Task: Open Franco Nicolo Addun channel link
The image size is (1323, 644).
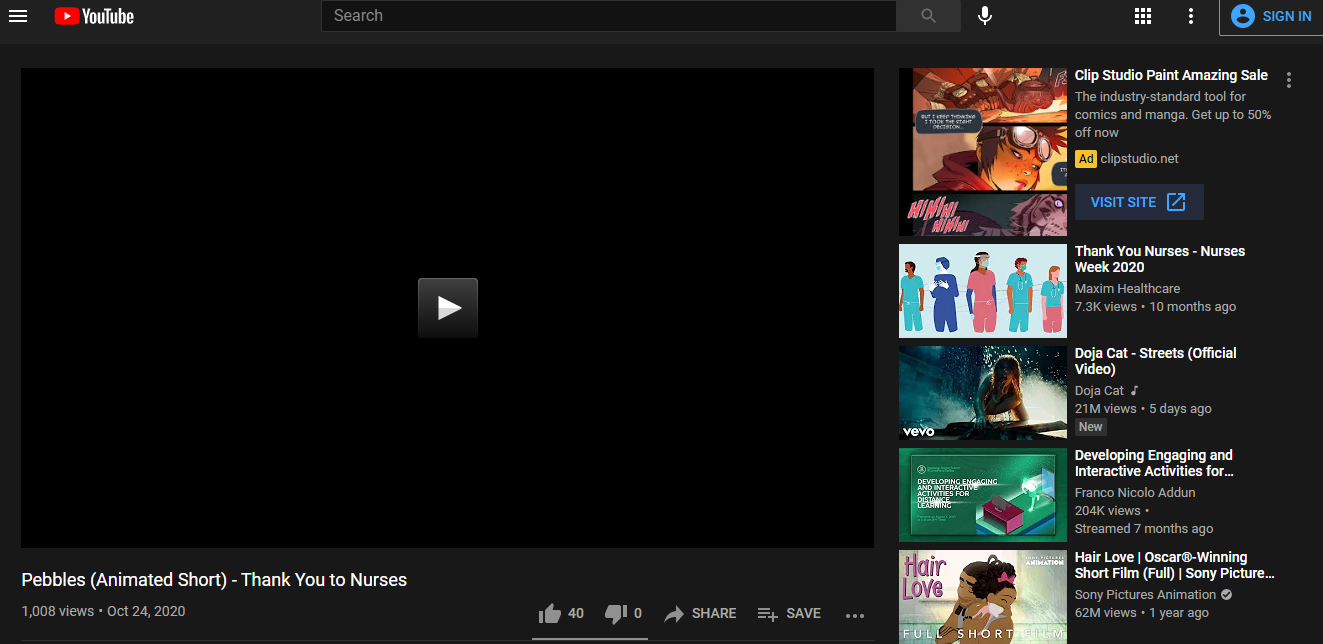Action: [x=1134, y=492]
